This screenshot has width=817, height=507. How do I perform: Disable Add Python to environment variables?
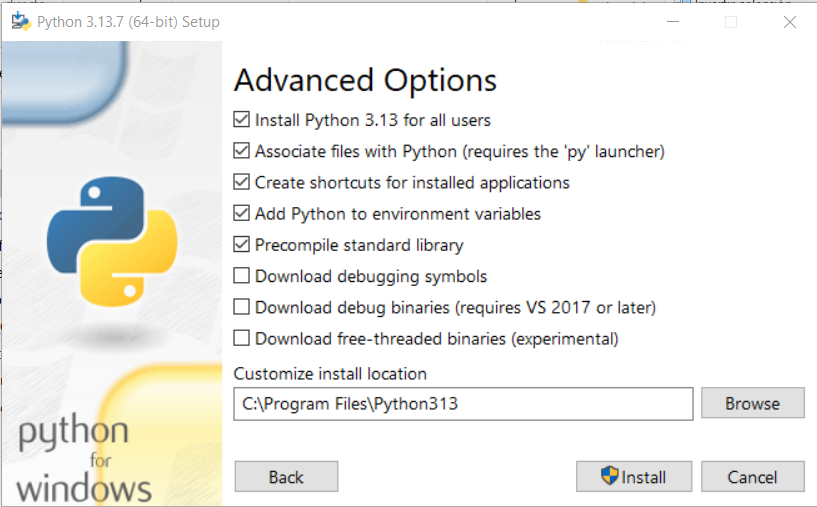click(241, 214)
